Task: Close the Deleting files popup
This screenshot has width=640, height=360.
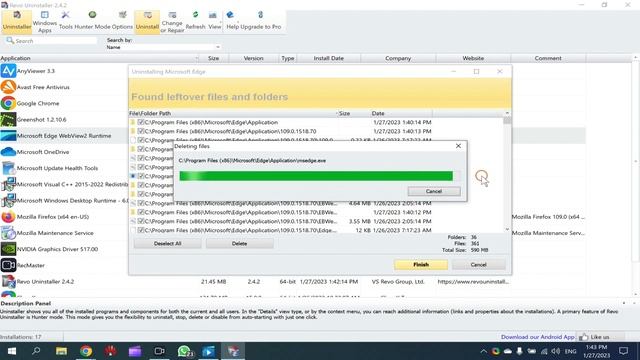Action: [x=458, y=146]
